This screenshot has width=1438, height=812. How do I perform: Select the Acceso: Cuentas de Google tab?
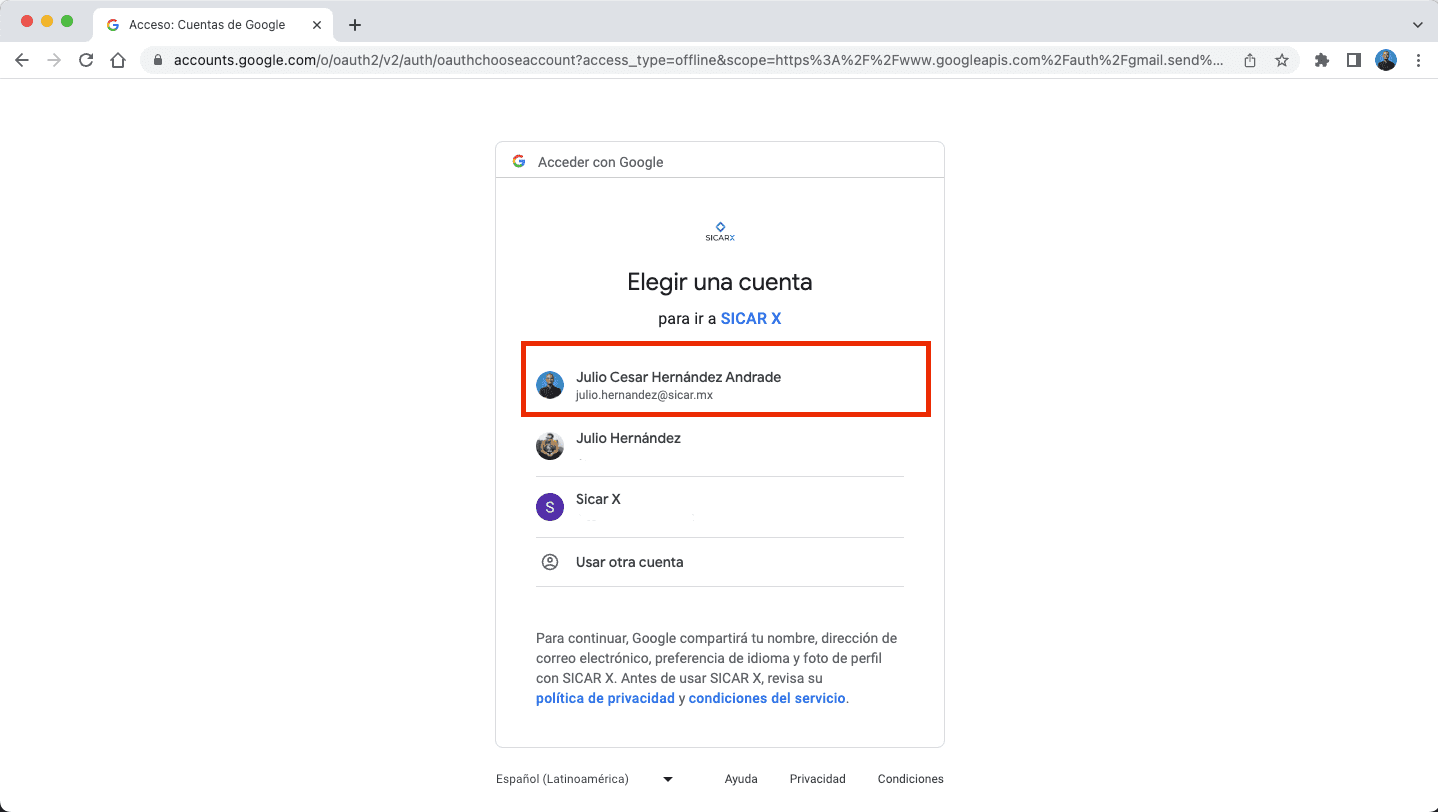pos(214,25)
